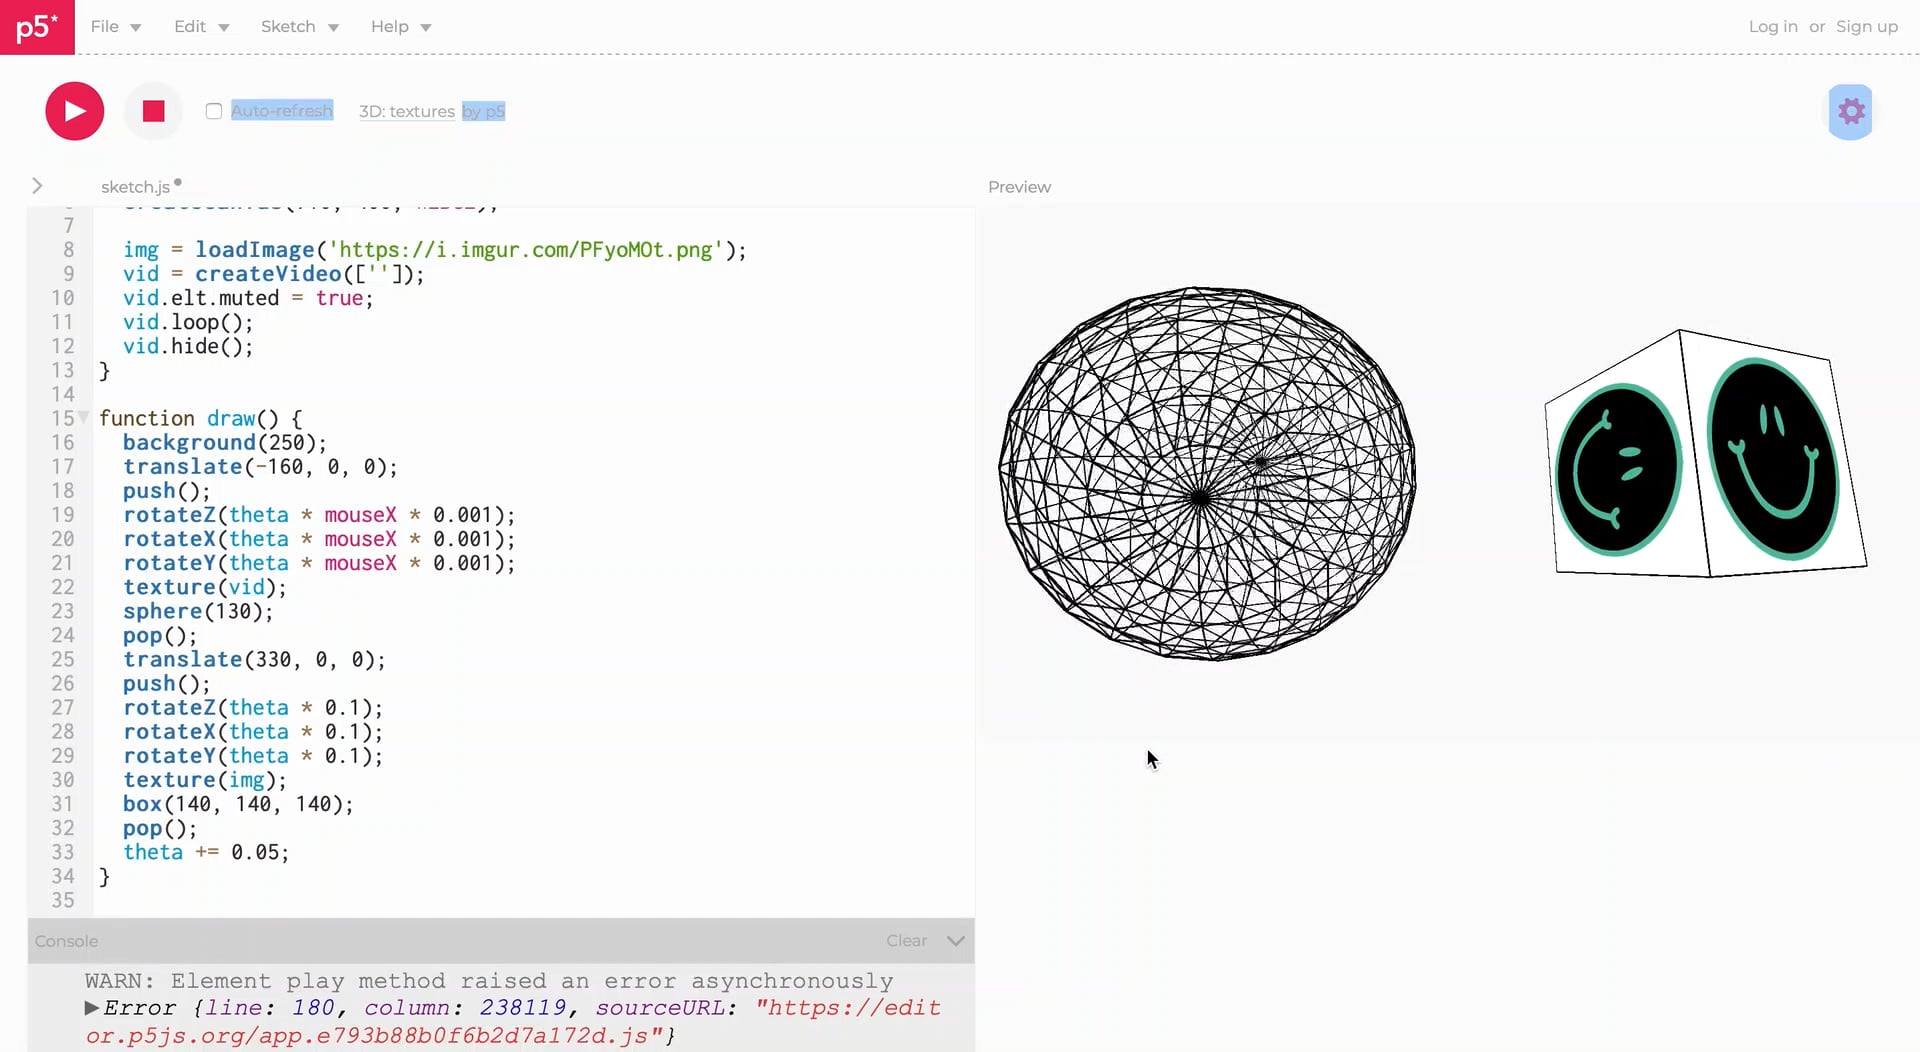Click line 23 'sphere(130);' code
The image size is (1920, 1052).
(198, 611)
